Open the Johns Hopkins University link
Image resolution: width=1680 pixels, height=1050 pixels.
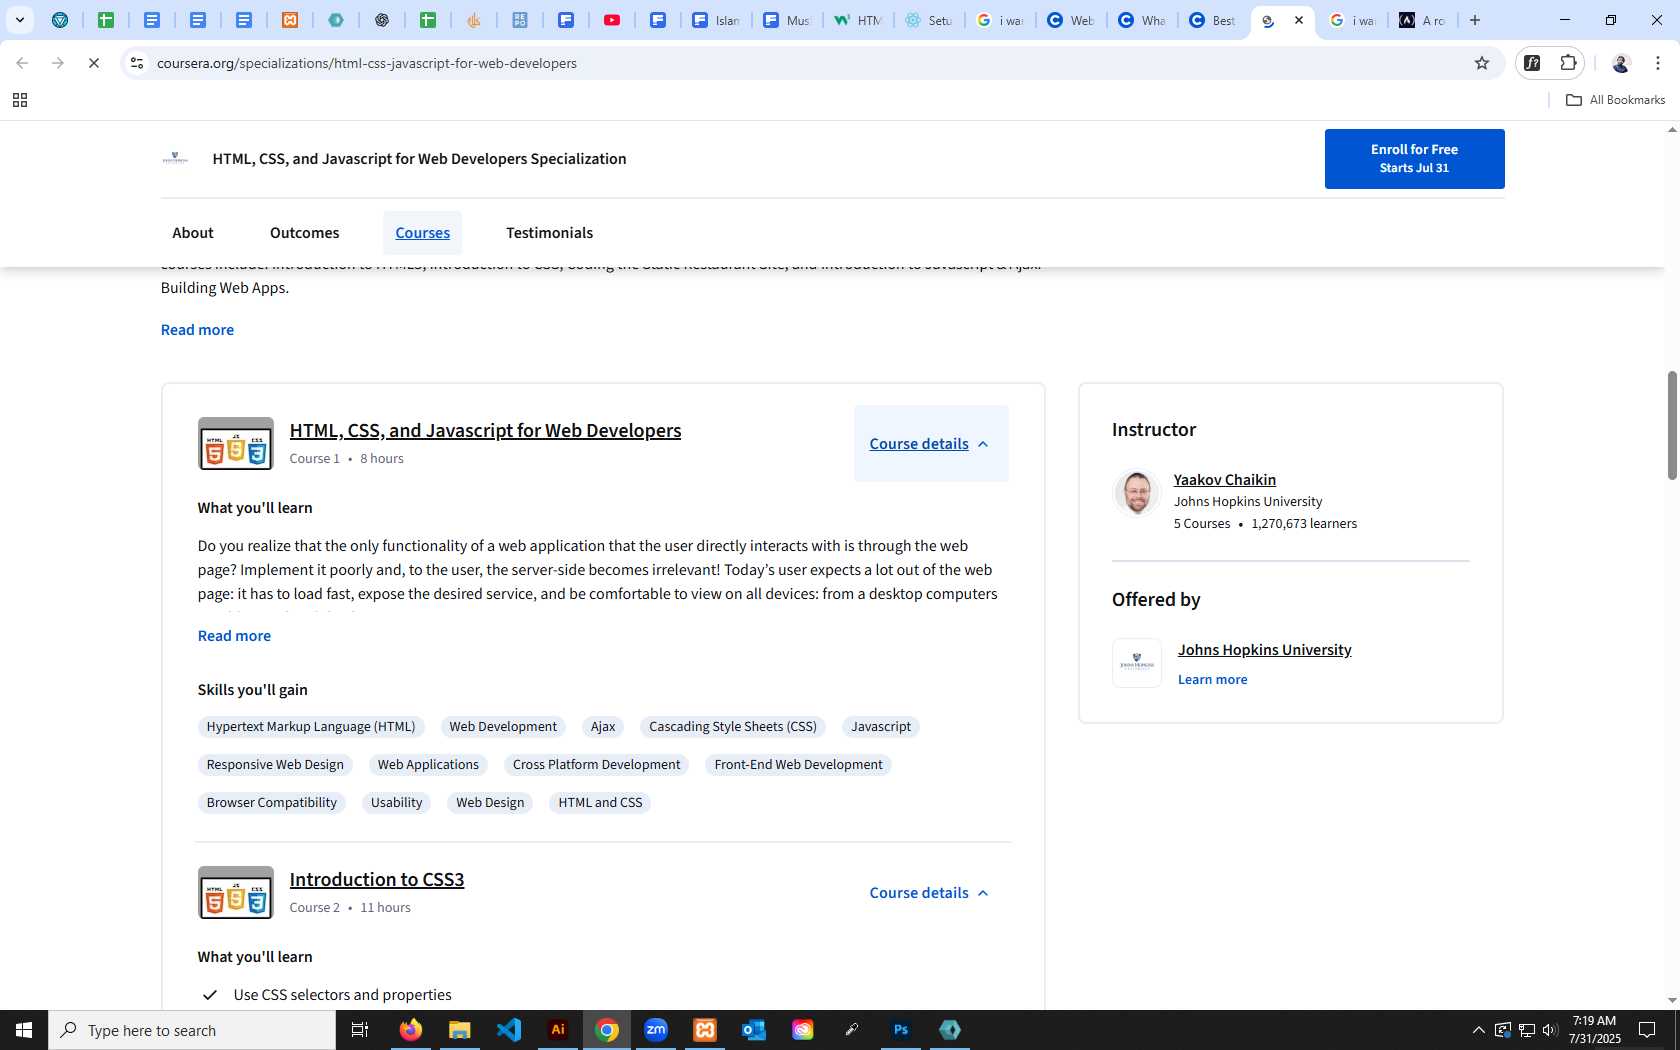coord(1264,650)
